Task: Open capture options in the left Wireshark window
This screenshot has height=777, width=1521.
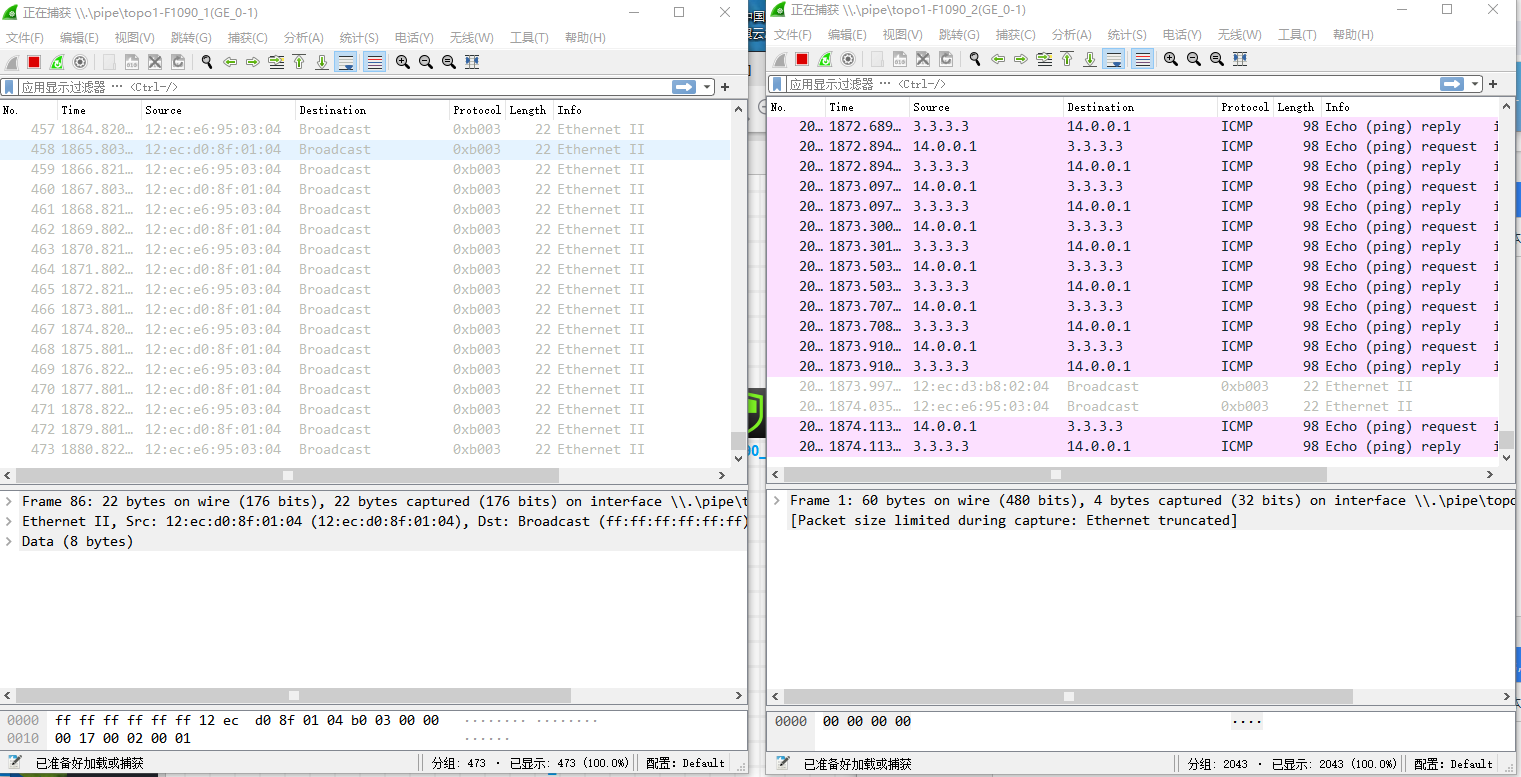Action: [80, 62]
